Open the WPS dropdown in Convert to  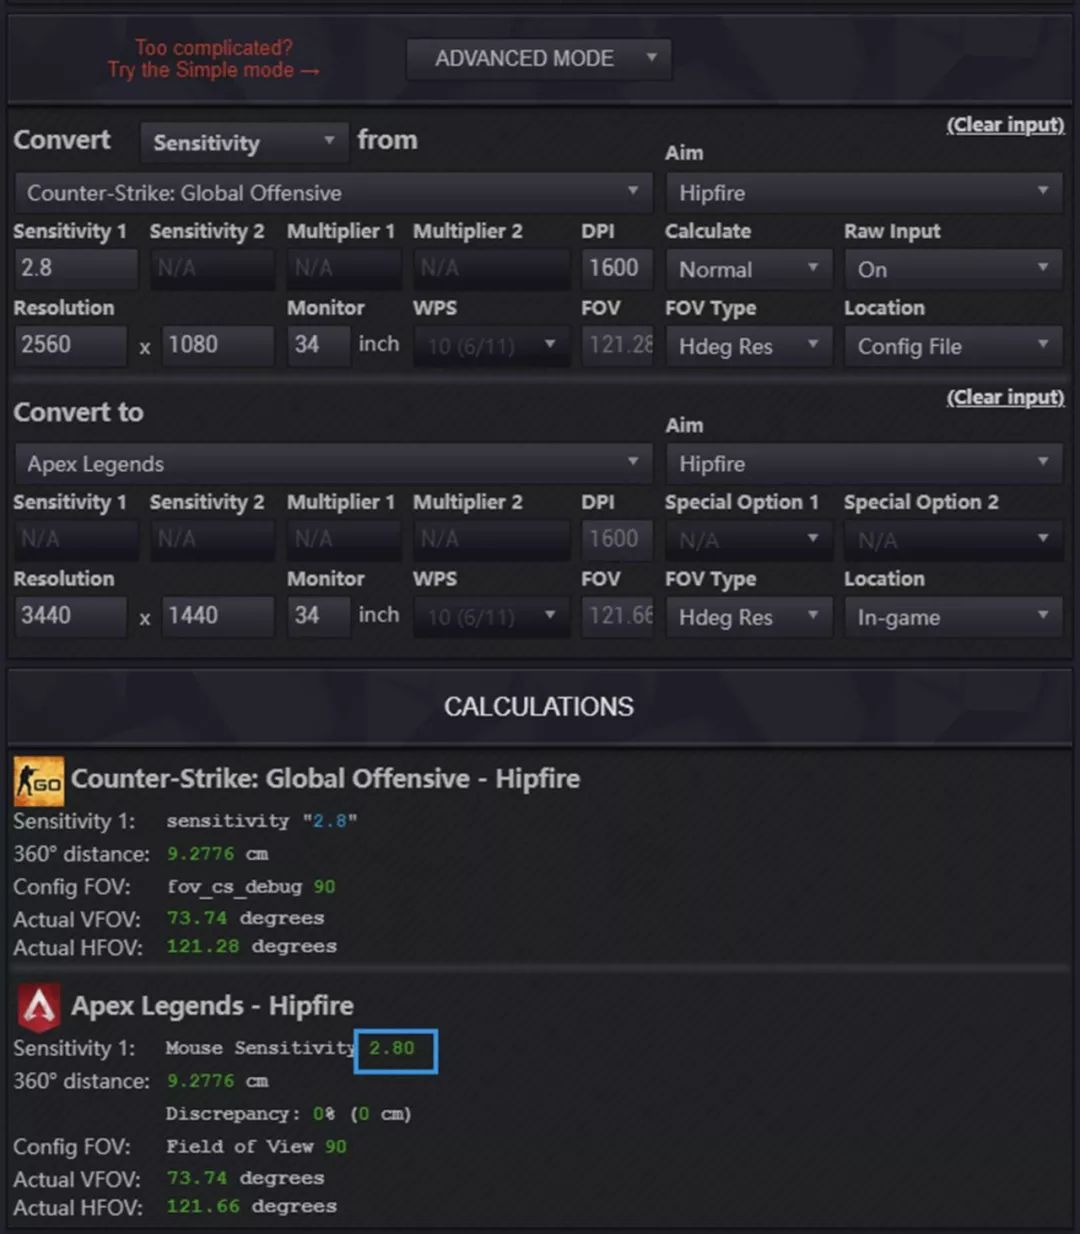coord(491,617)
